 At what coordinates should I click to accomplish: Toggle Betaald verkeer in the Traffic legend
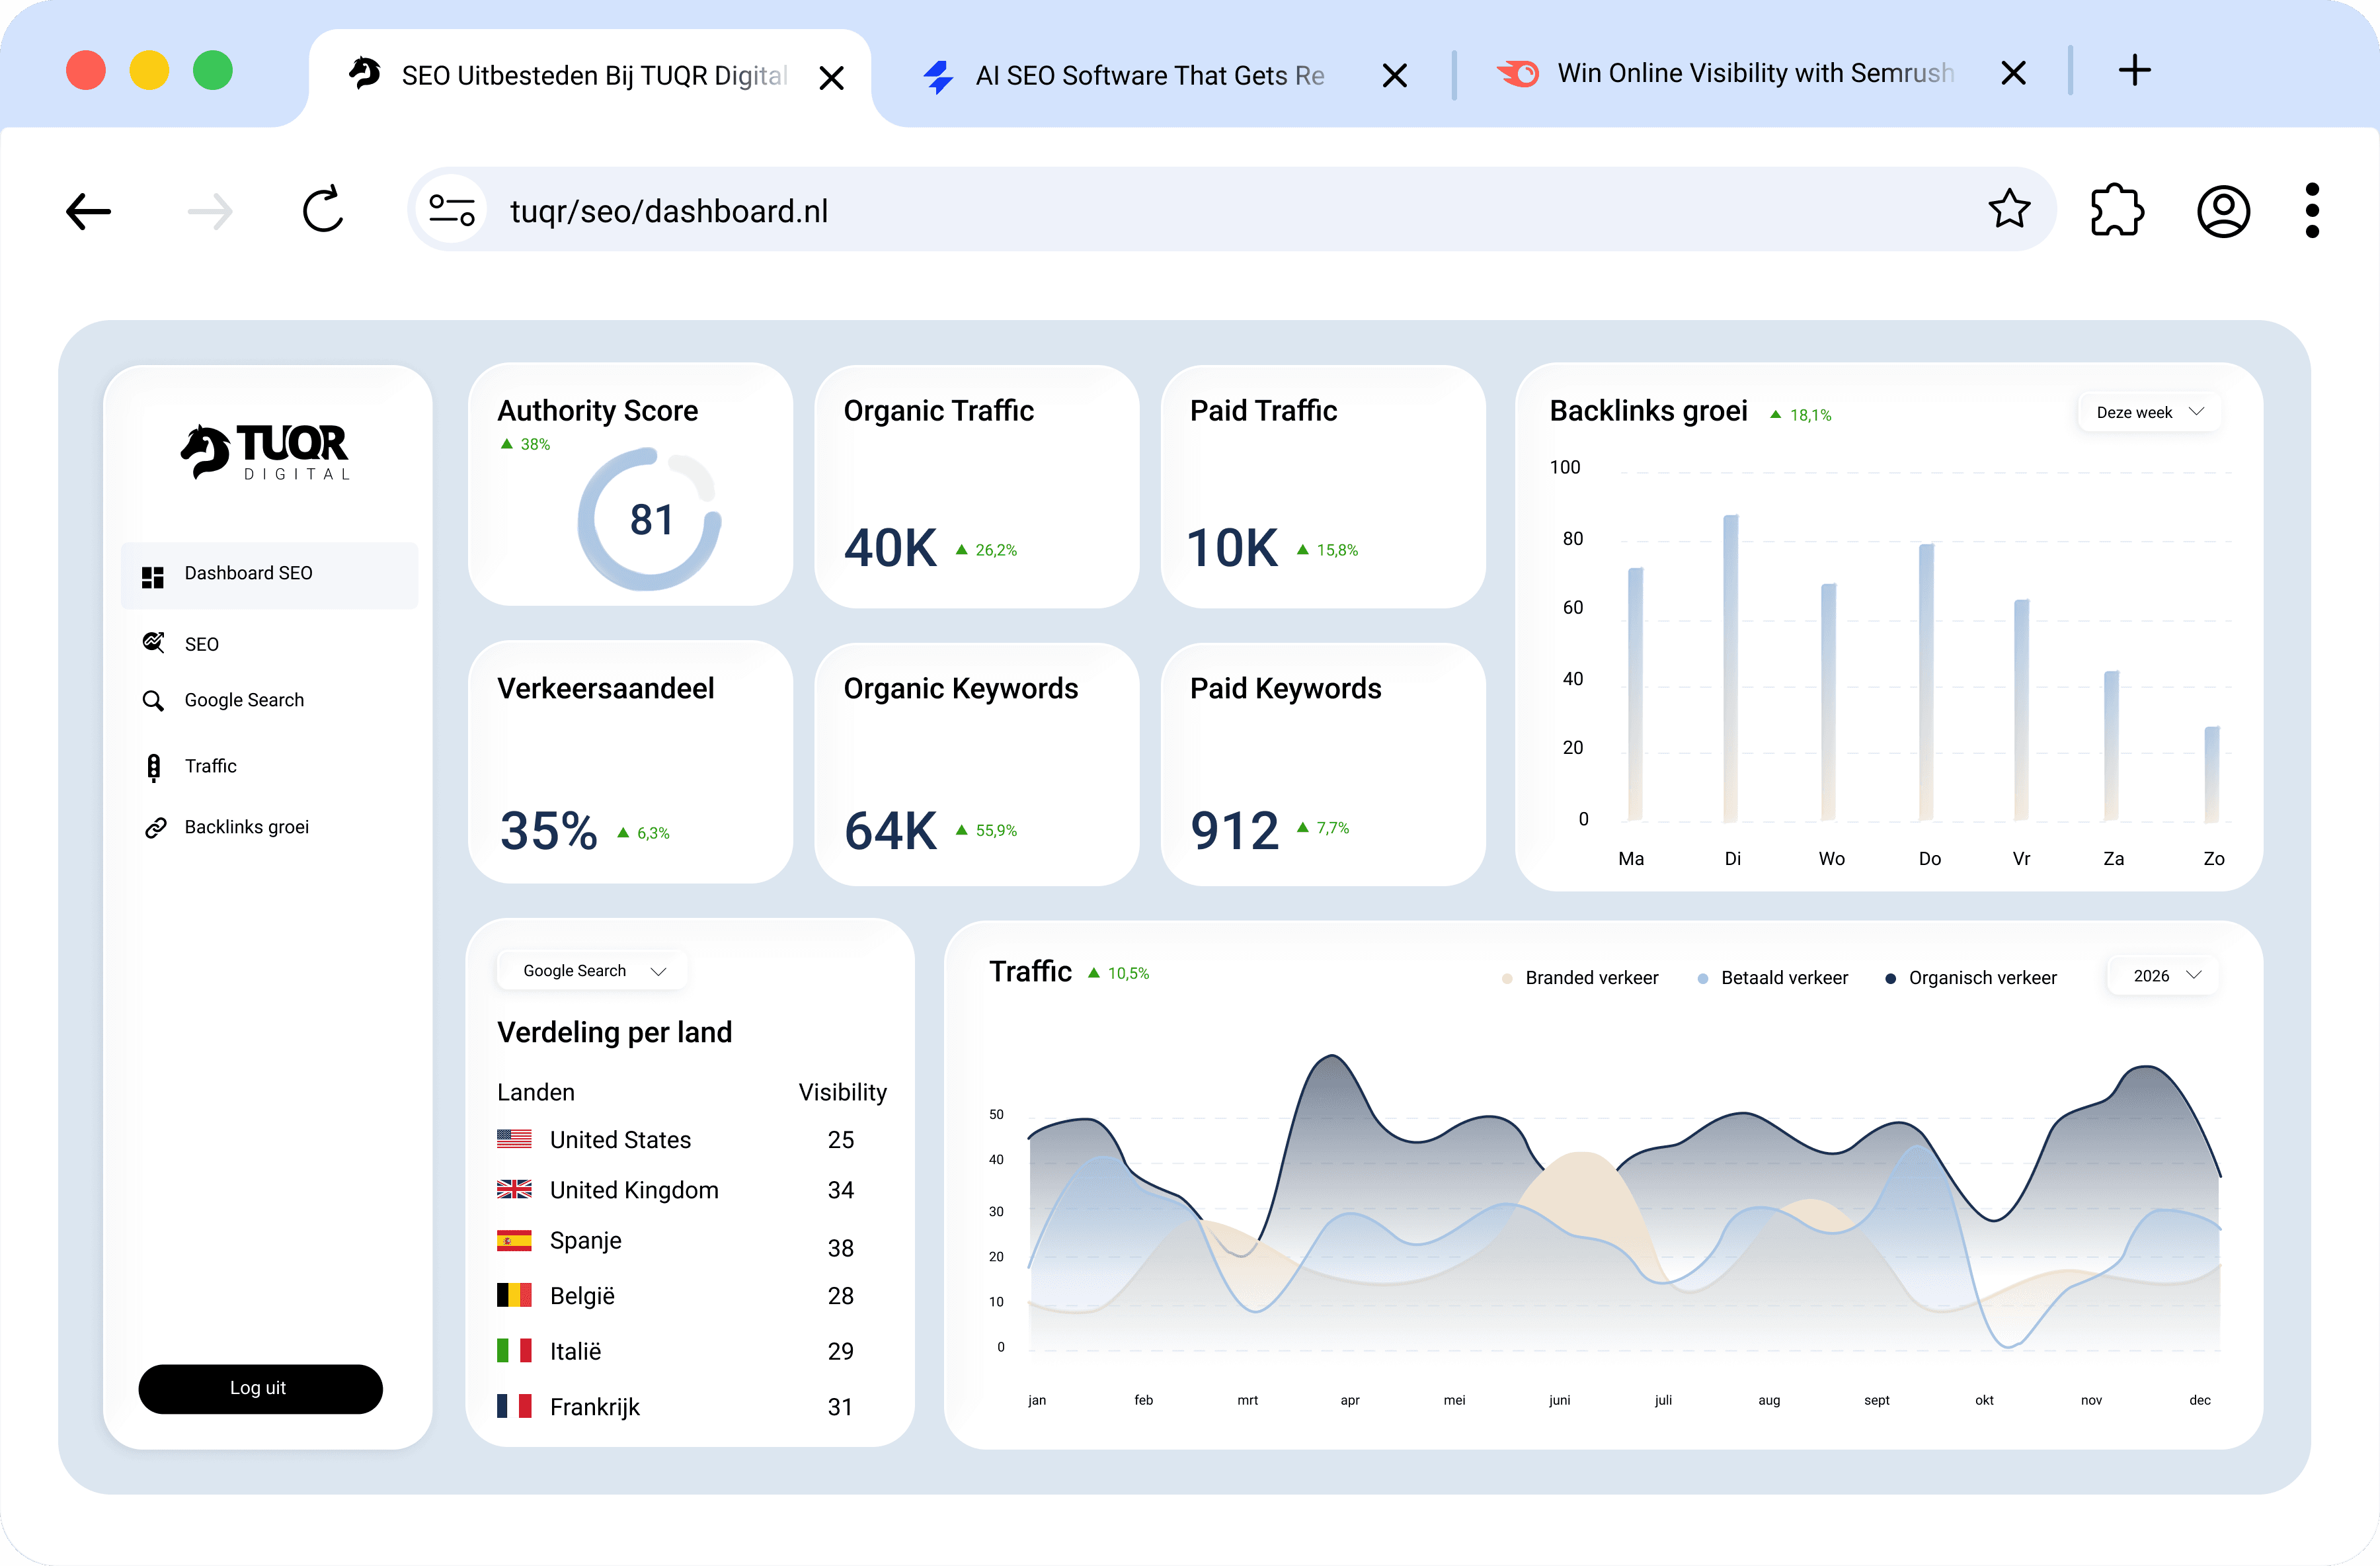tap(1784, 977)
